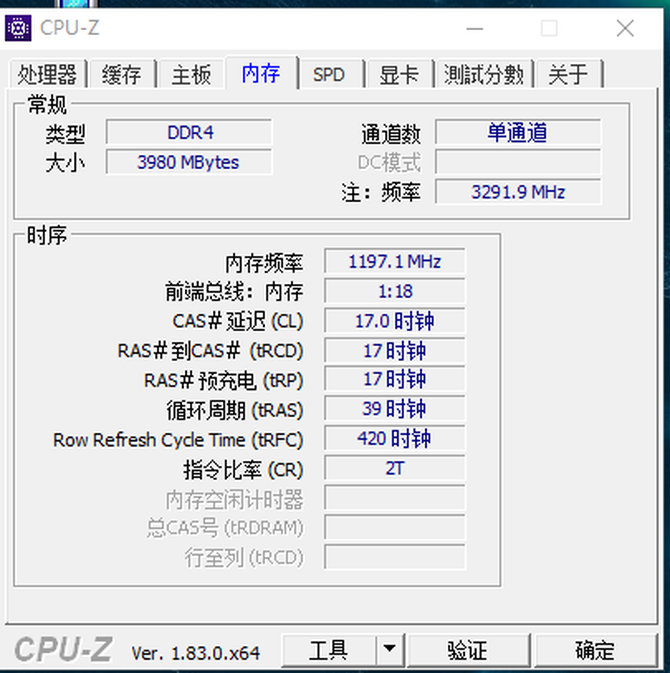Image resolution: width=670 pixels, height=673 pixels.
Task: Click the 指令比率 (CR) label
Action: coord(243,470)
